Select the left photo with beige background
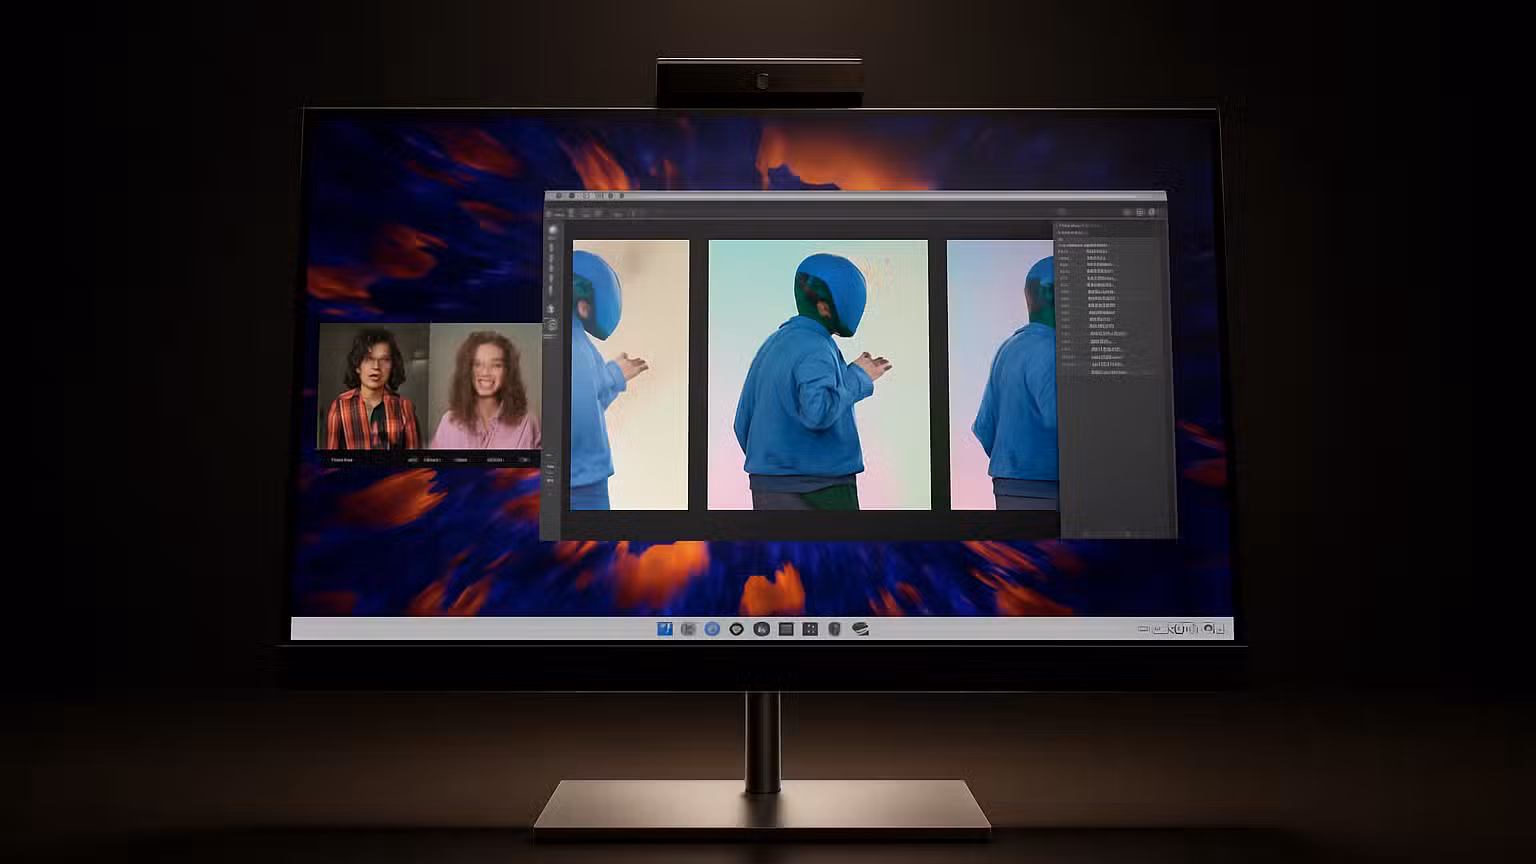The height and width of the screenshot is (864, 1536). pos(630,375)
